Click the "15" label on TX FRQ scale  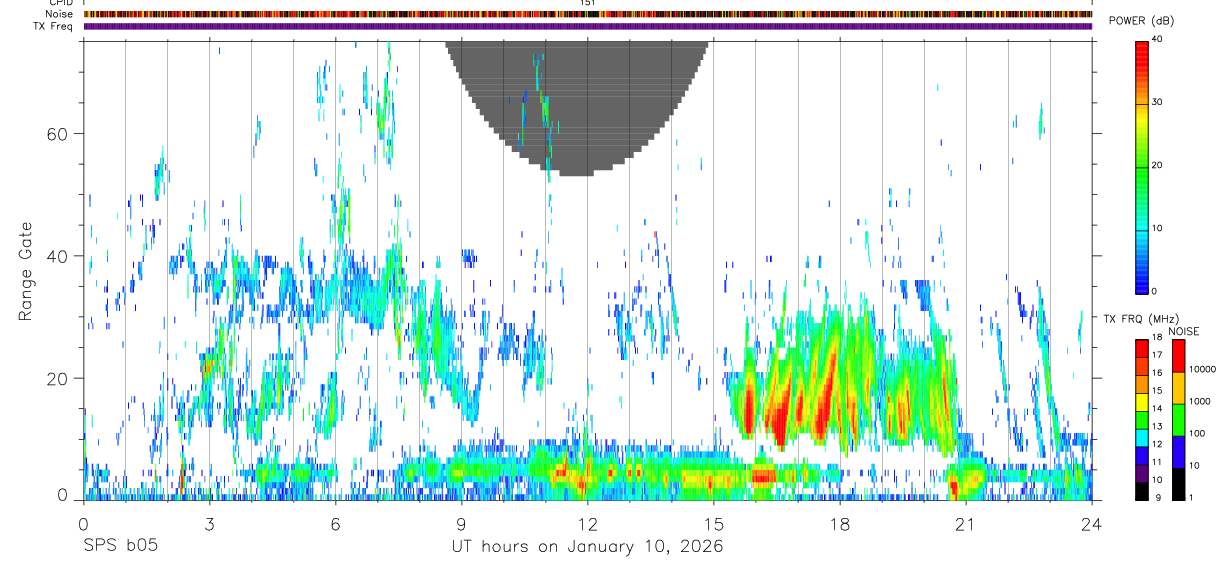[x=1157, y=391]
